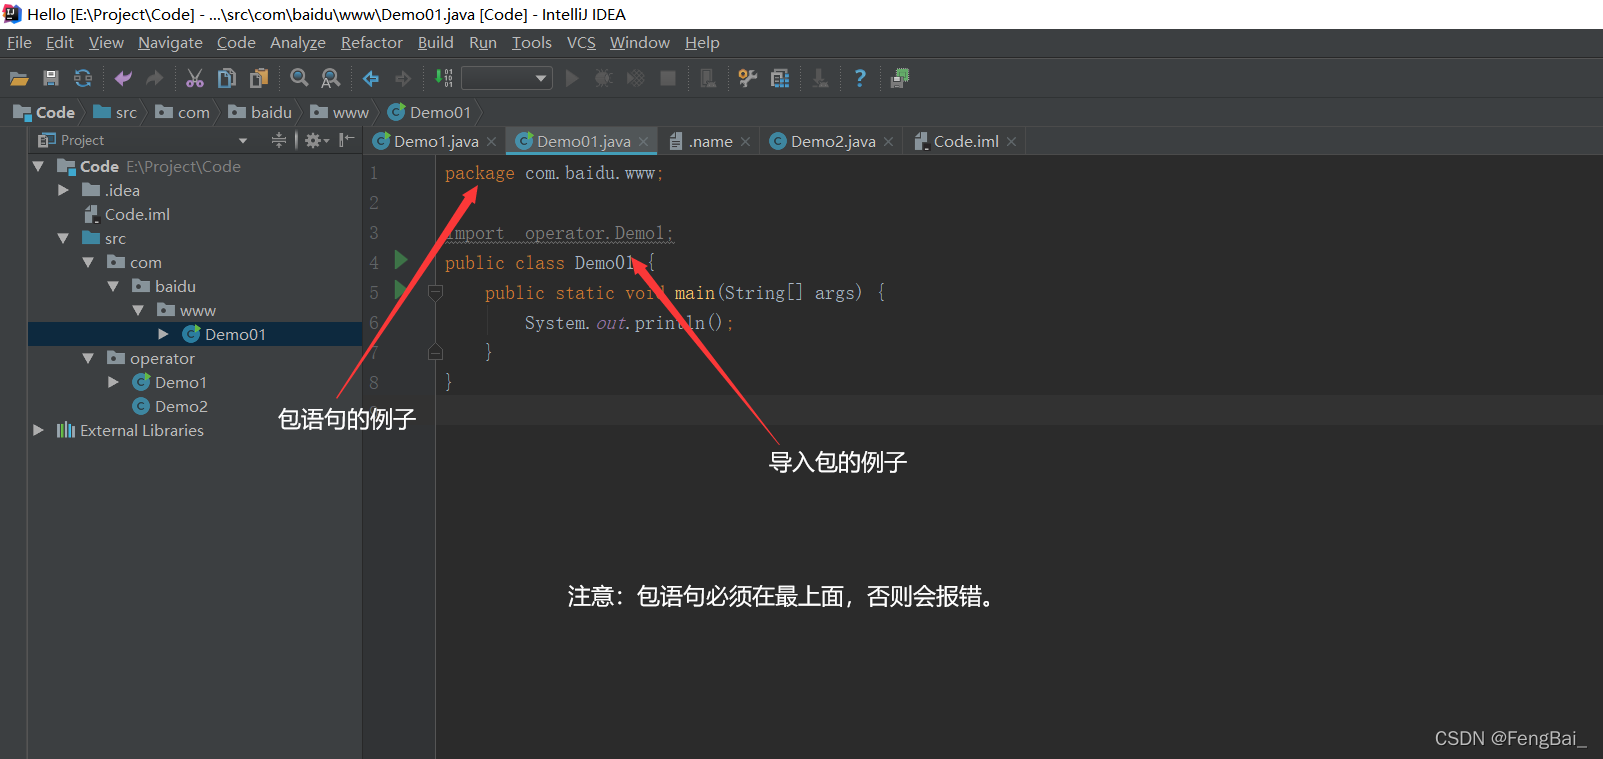The height and width of the screenshot is (759, 1603).
Task: Click the Cut scissors icon
Action: tap(195, 78)
